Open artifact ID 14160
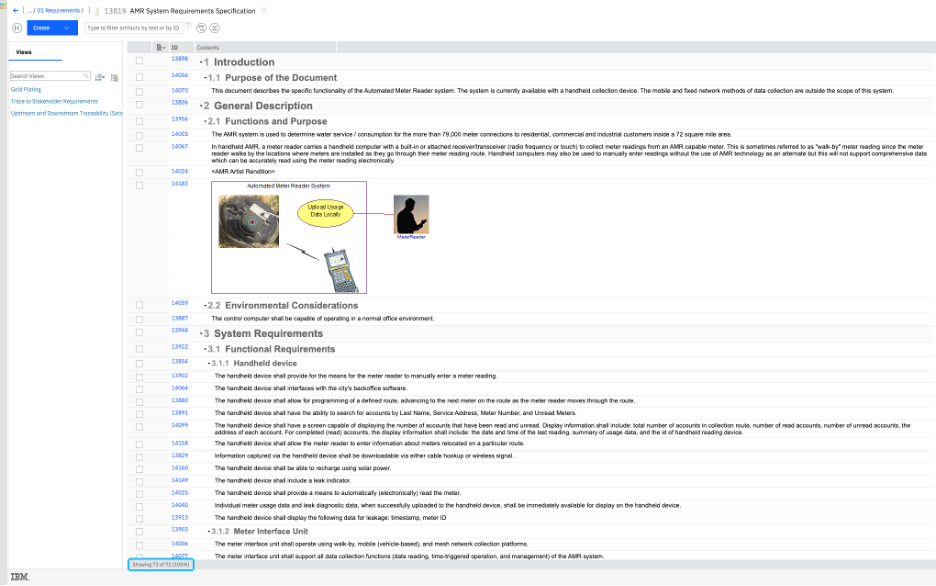The width and height of the screenshot is (936, 586). pyautogui.click(x=180, y=468)
